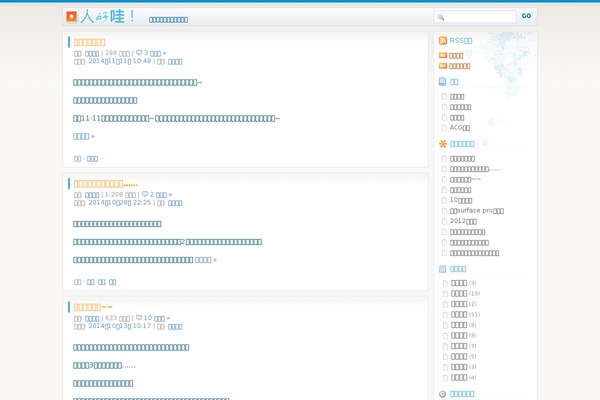Click the orange site logo icon in header

[71, 17]
